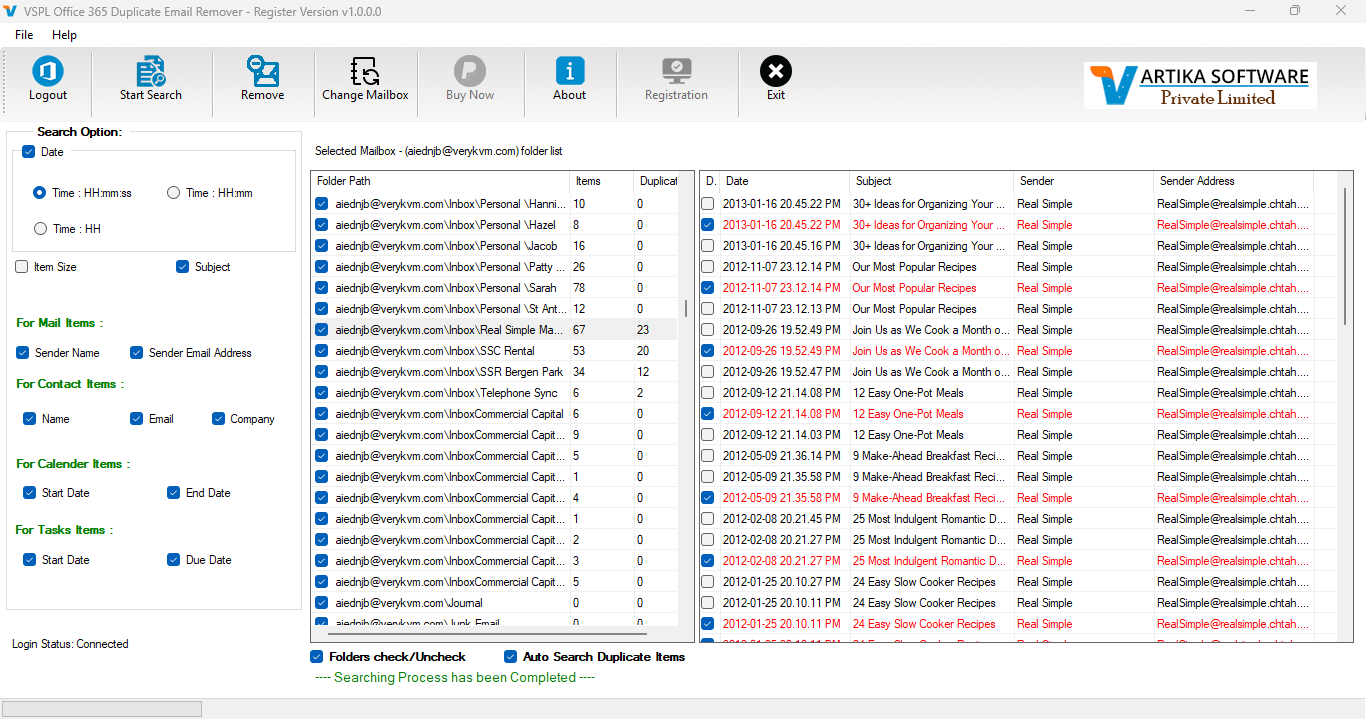The height and width of the screenshot is (720, 1366).
Task: Click the Sender Address column header
Action: [1233, 181]
